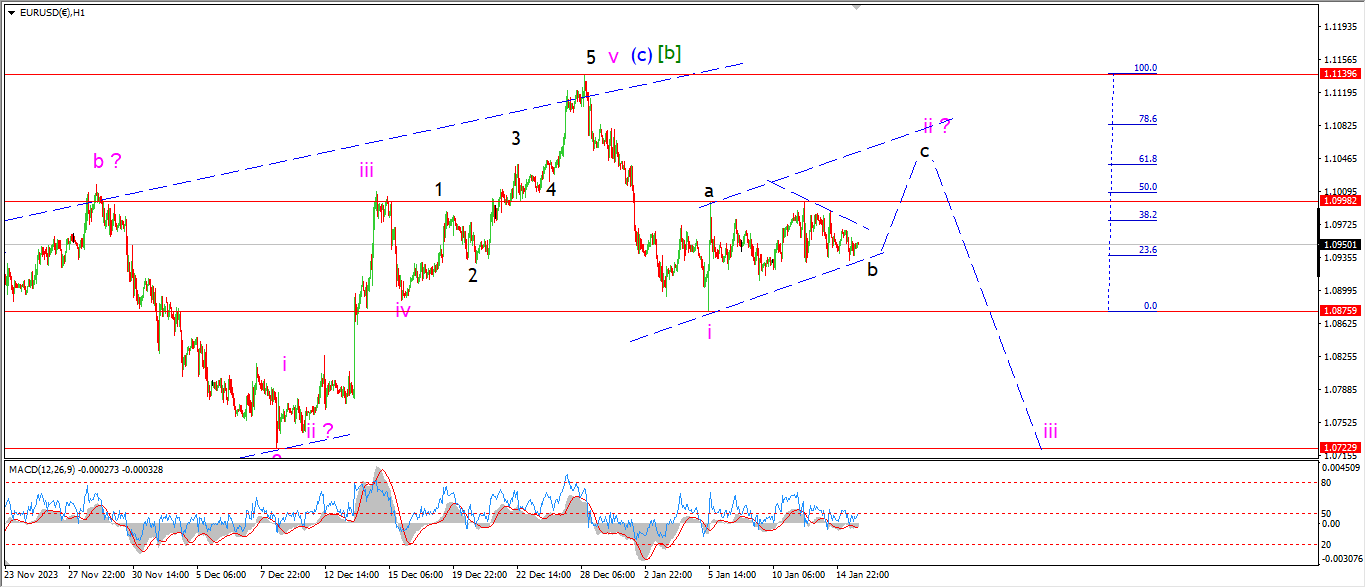Select the red 1.08759 price level tag
This screenshot has width=1366, height=588.
pyautogui.click(x=1338, y=311)
